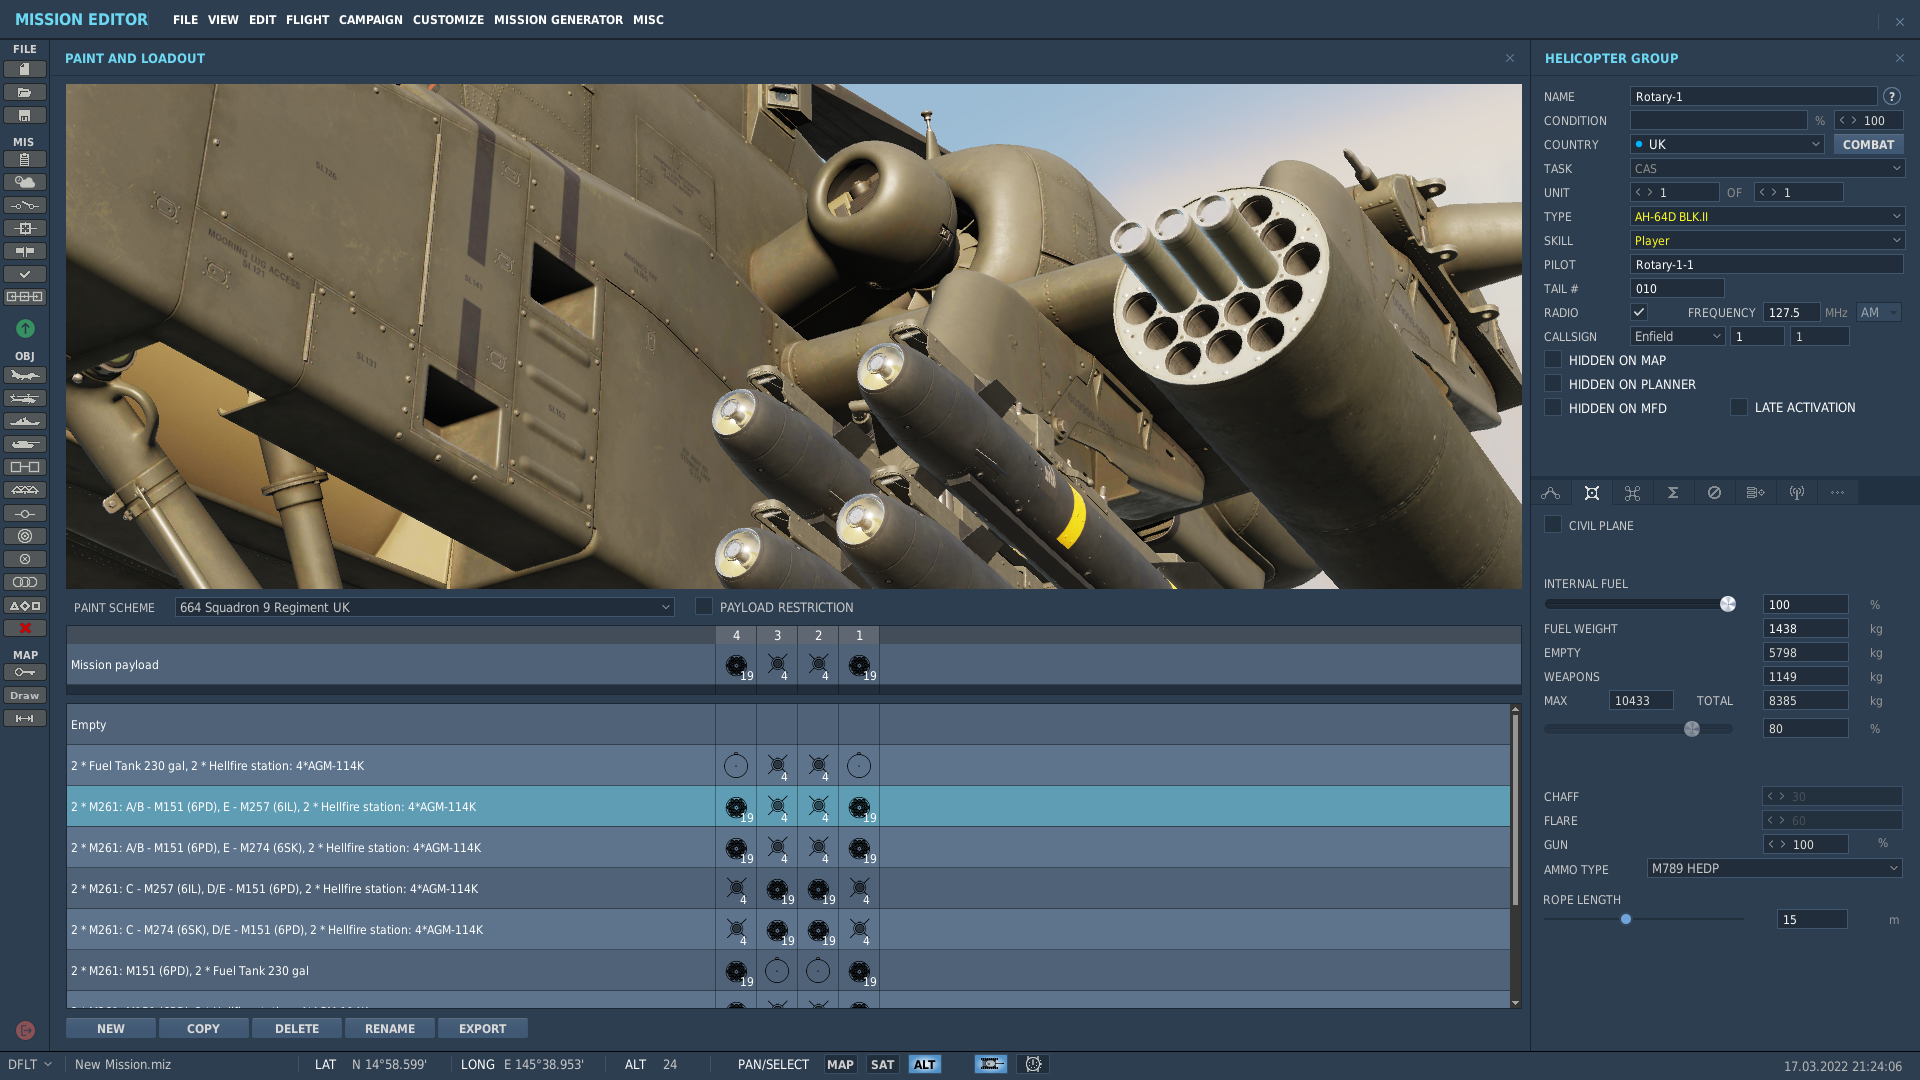This screenshot has height=1080, width=1920.
Task: Open the AH-64D BLK.II type dropdown
Action: tap(1767, 216)
